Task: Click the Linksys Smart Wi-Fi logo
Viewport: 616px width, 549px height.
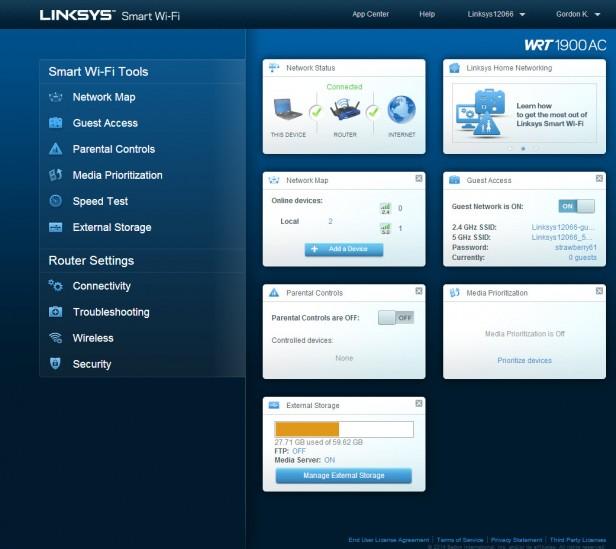Action: [x=110, y=15]
